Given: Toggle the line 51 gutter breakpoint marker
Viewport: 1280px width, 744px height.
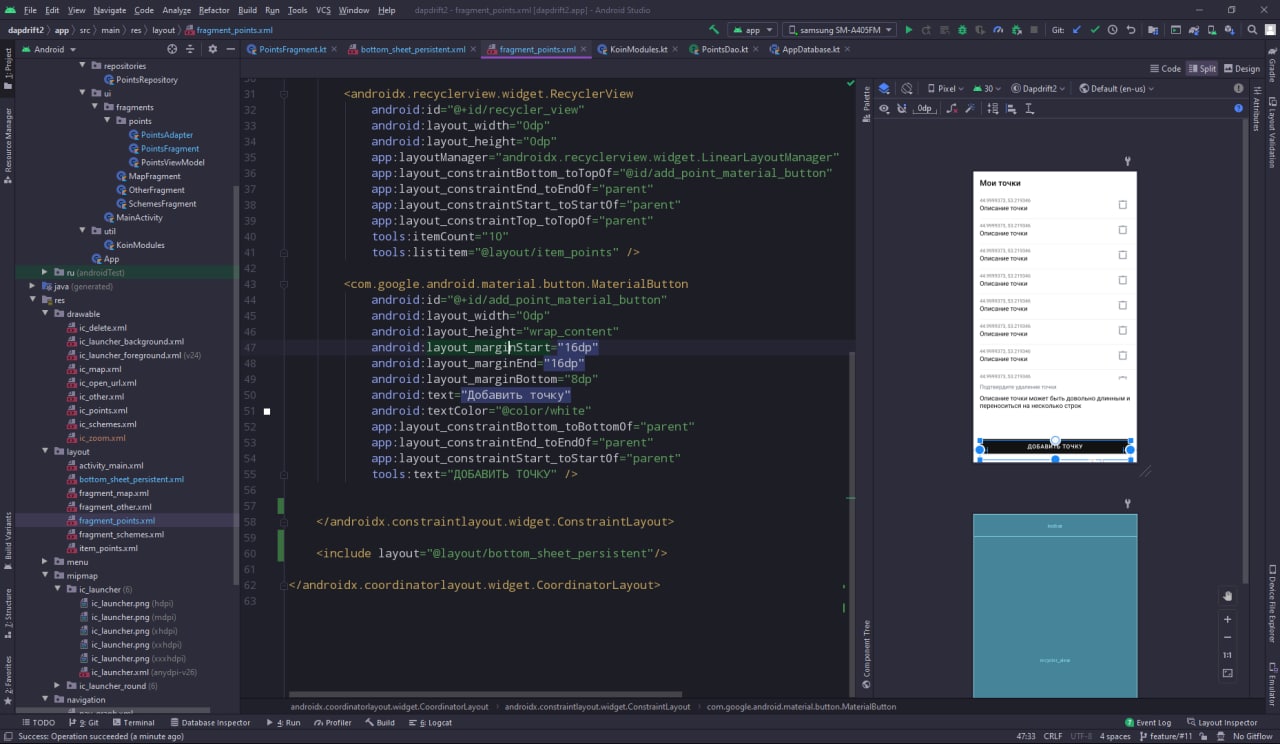Looking at the screenshot, I should coord(267,411).
